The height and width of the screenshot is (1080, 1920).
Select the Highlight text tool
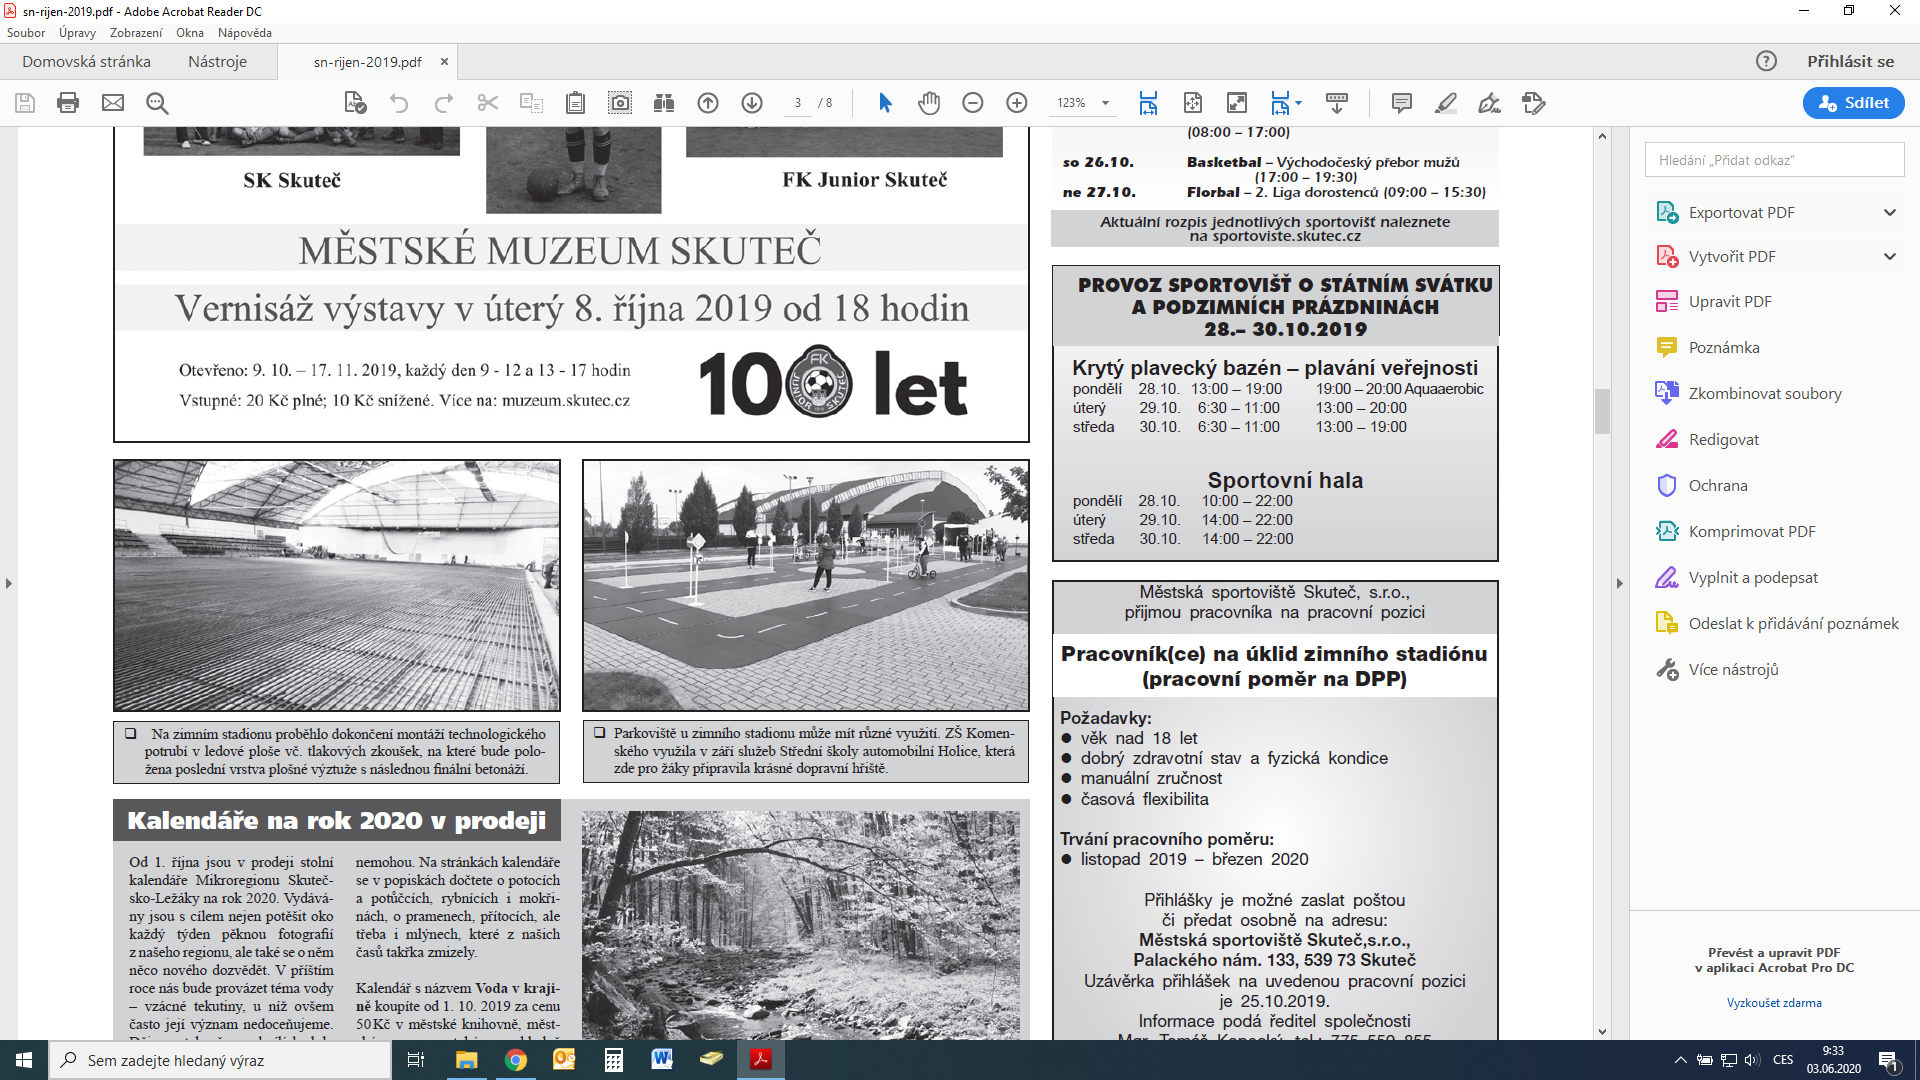pyautogui.click(x=1446, y=103)
